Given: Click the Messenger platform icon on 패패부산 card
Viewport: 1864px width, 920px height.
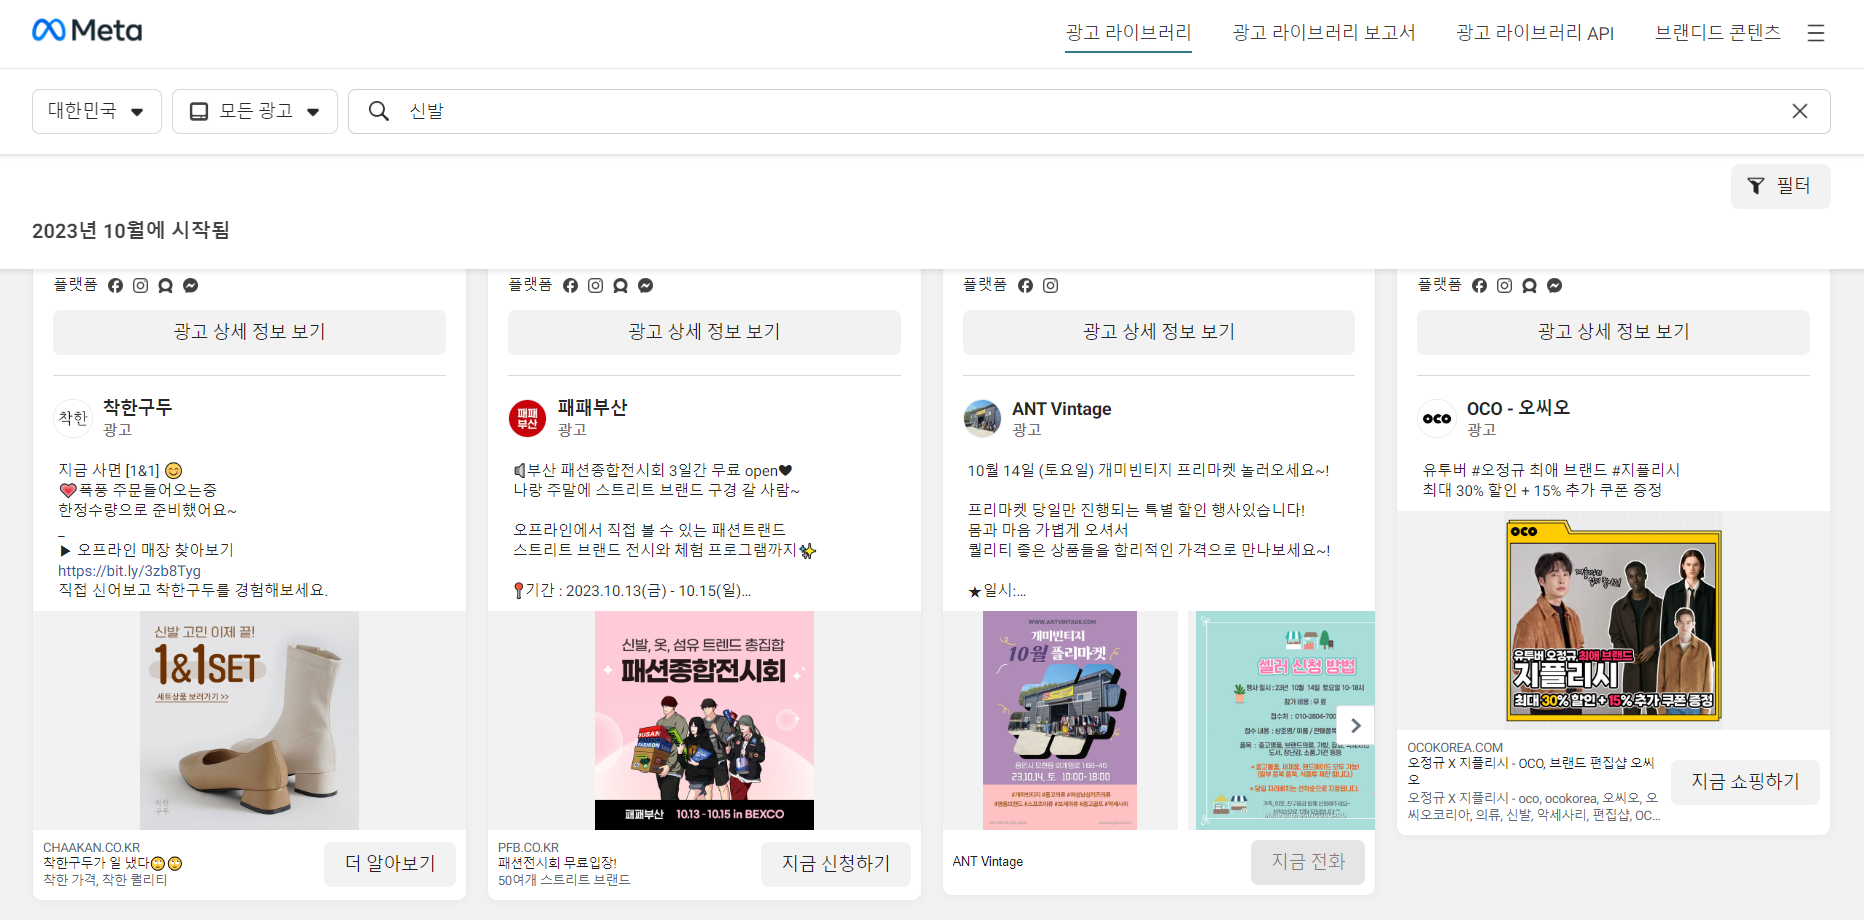Looking at the screenshot, I should pyautogui.click(x=646, y=286).
